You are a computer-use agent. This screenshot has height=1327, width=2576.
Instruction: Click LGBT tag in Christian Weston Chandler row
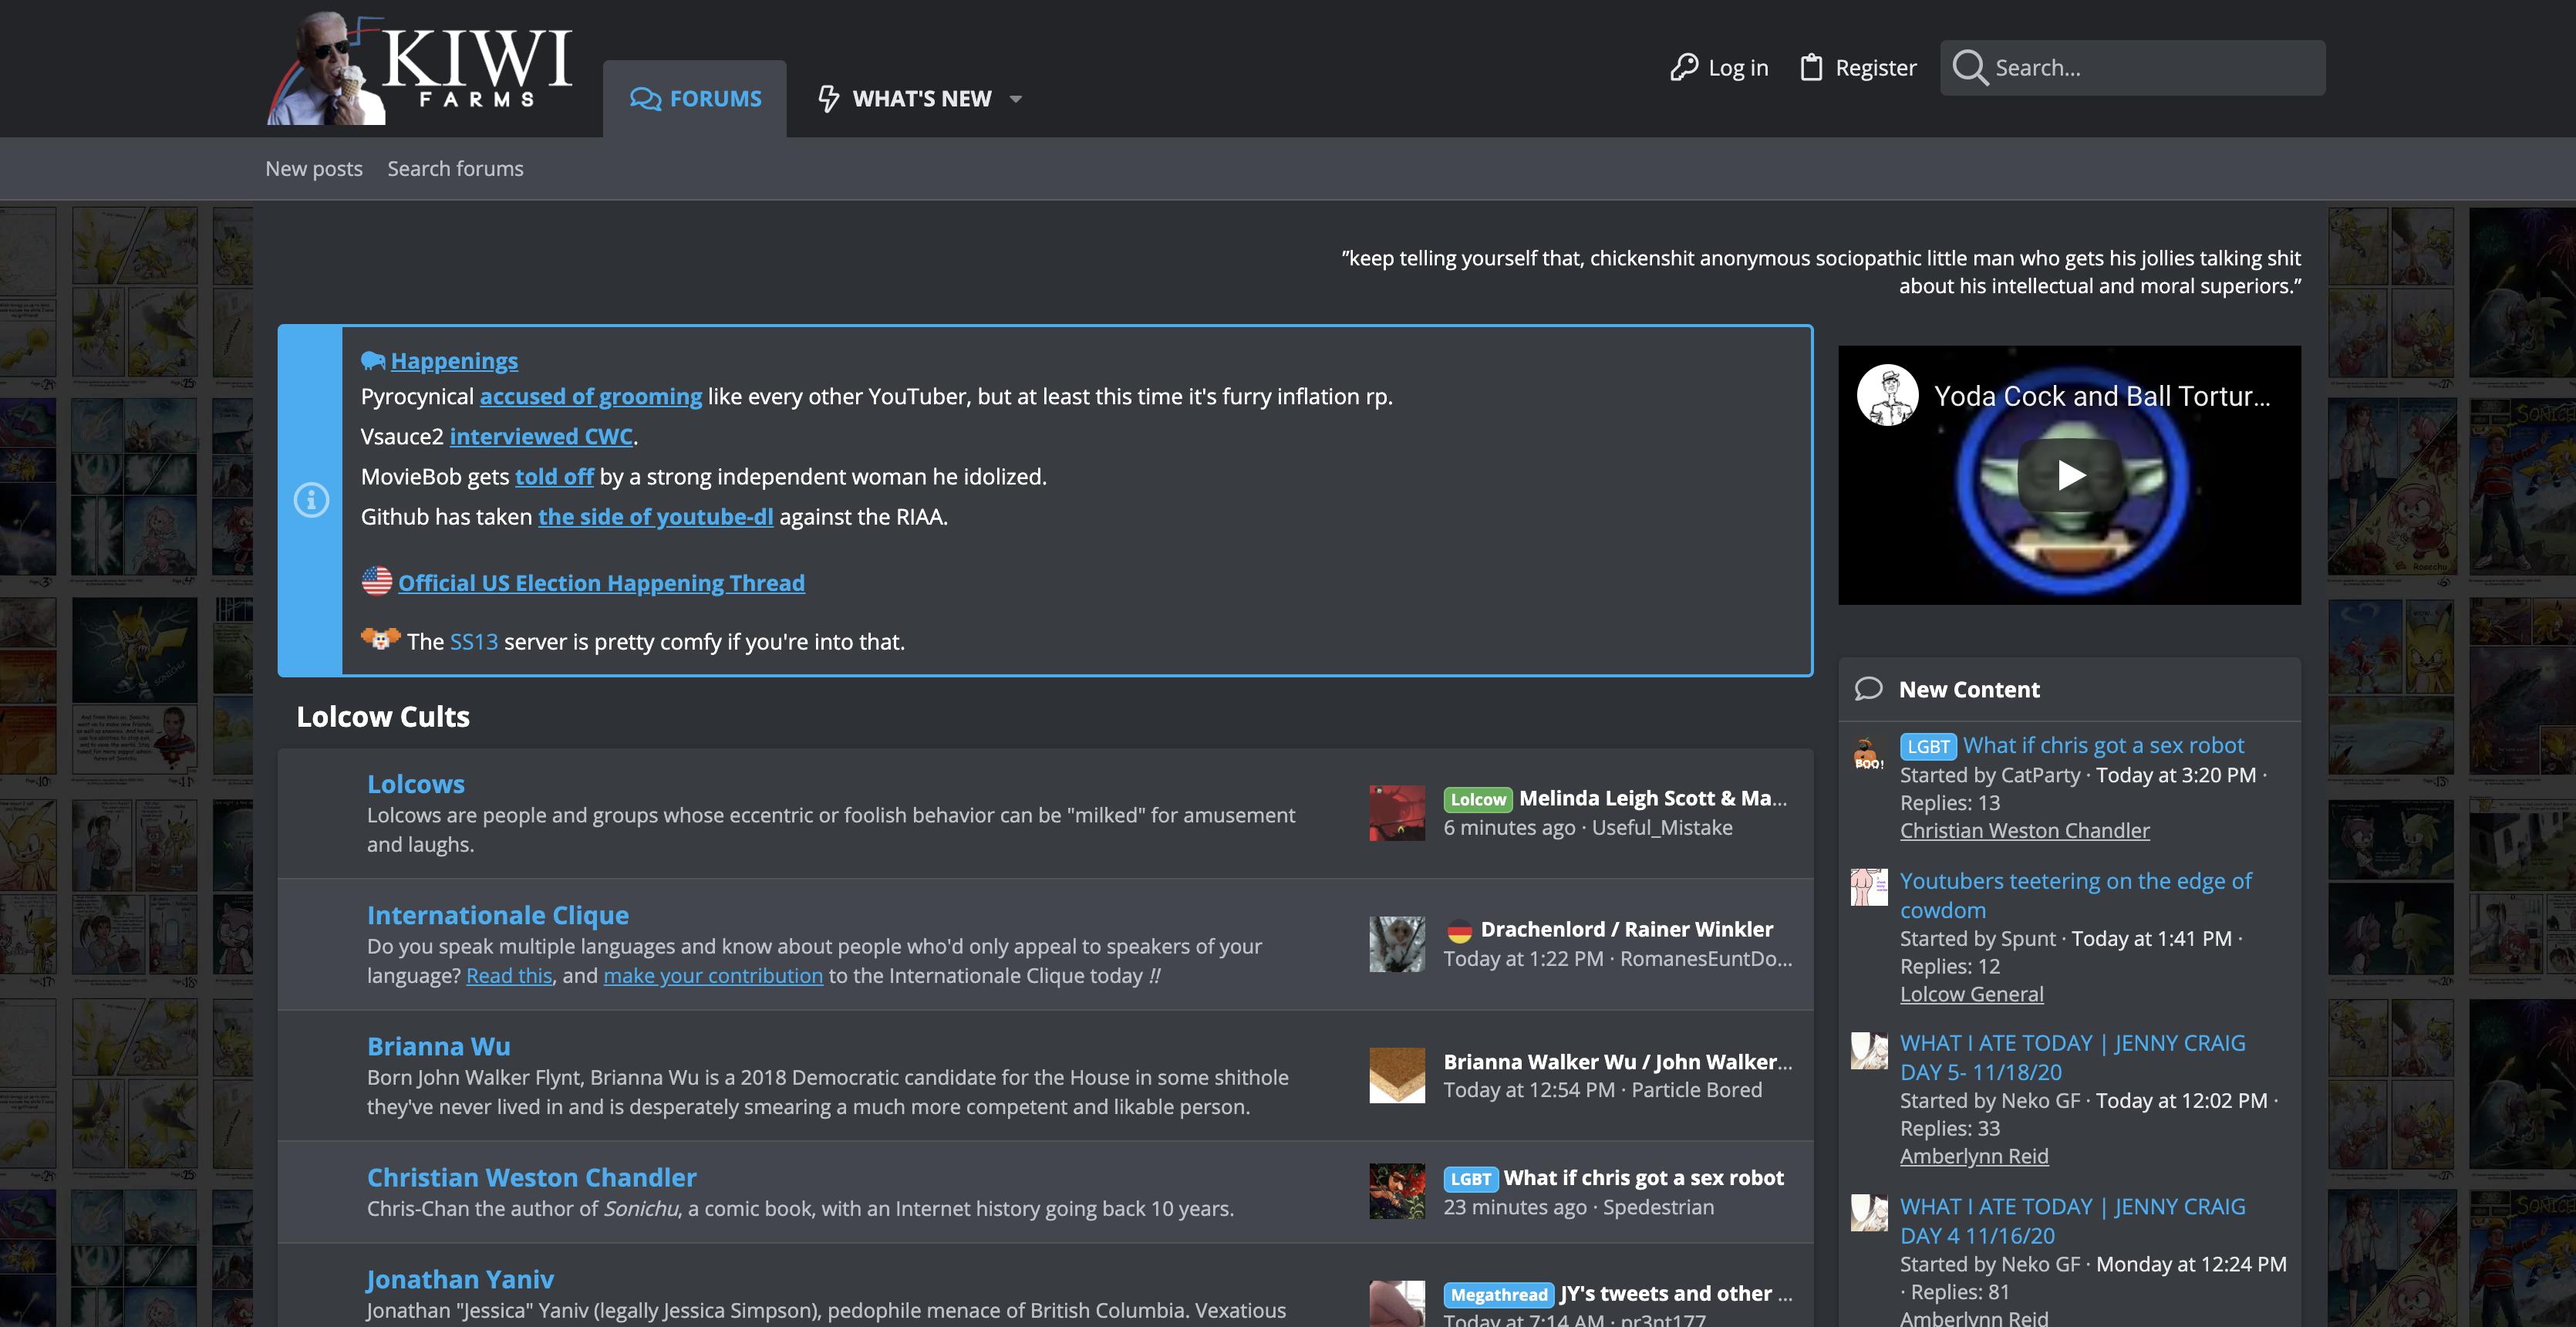coord(1471,1179)
